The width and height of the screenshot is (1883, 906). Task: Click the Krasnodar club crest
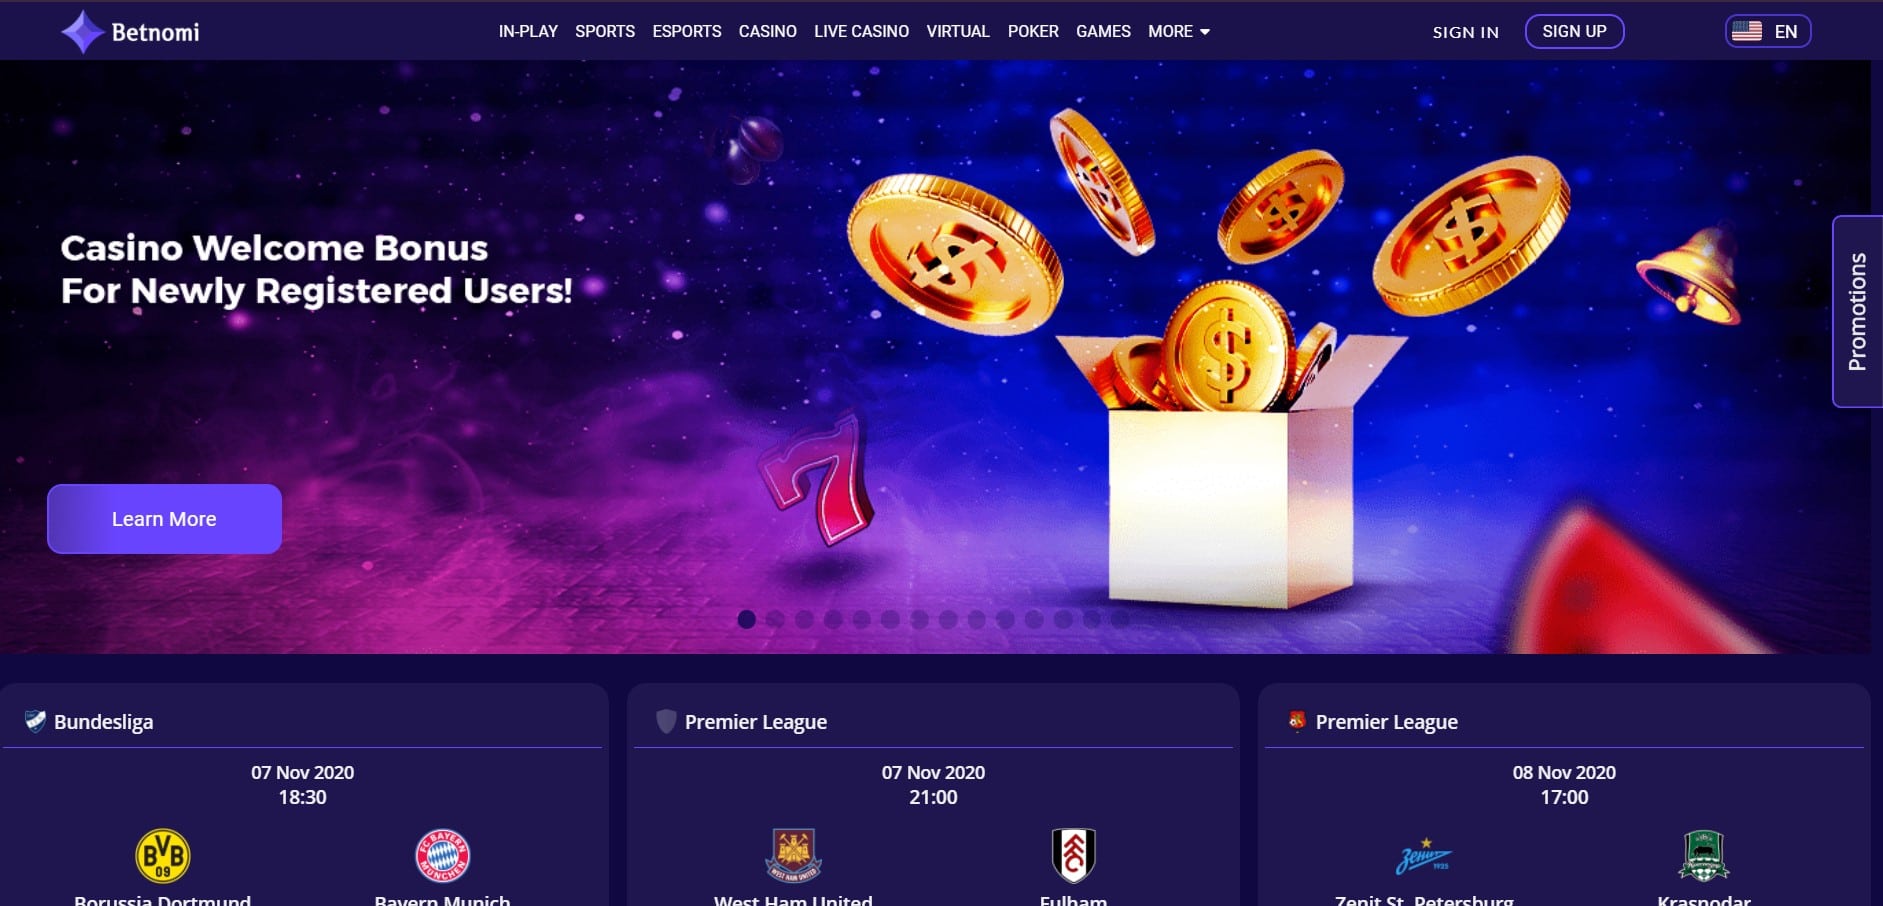coord(1704,856)
